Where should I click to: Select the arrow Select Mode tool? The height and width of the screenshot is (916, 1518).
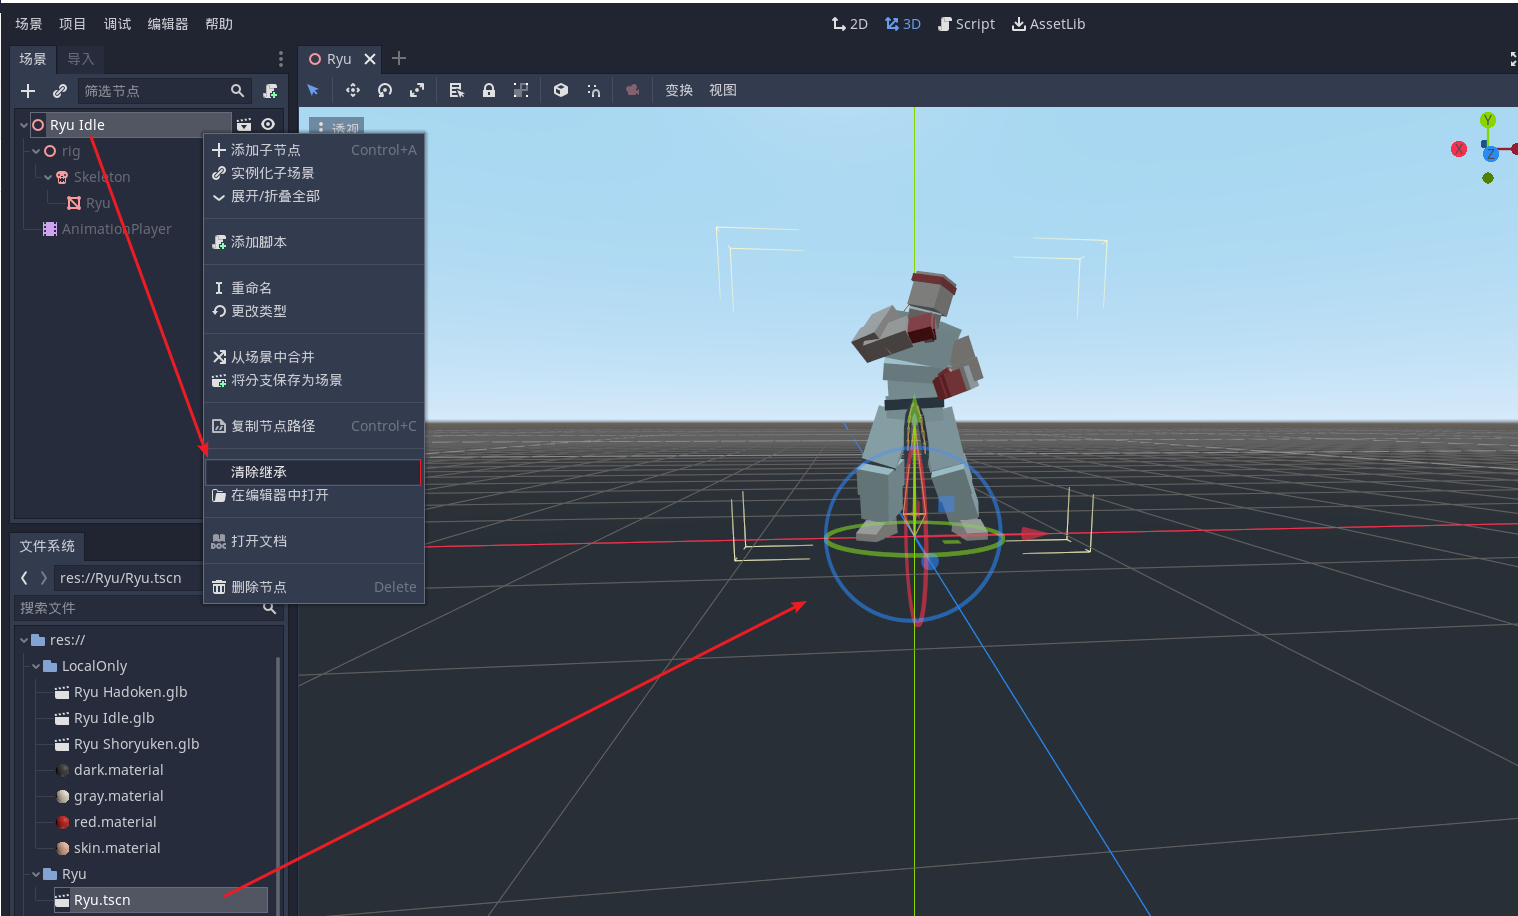pyautogui.click(x=313, y=90)
